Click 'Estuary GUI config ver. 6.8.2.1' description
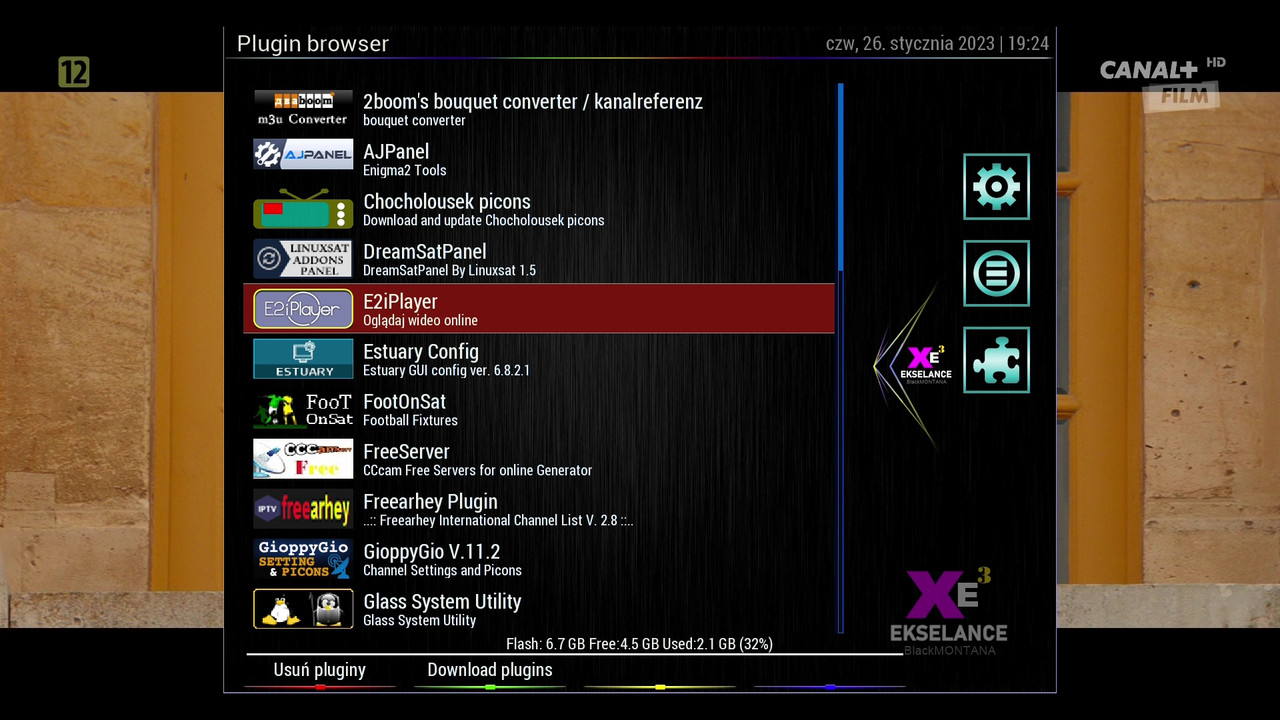This screenshot has height=720, width=1280. pos(446,370)
